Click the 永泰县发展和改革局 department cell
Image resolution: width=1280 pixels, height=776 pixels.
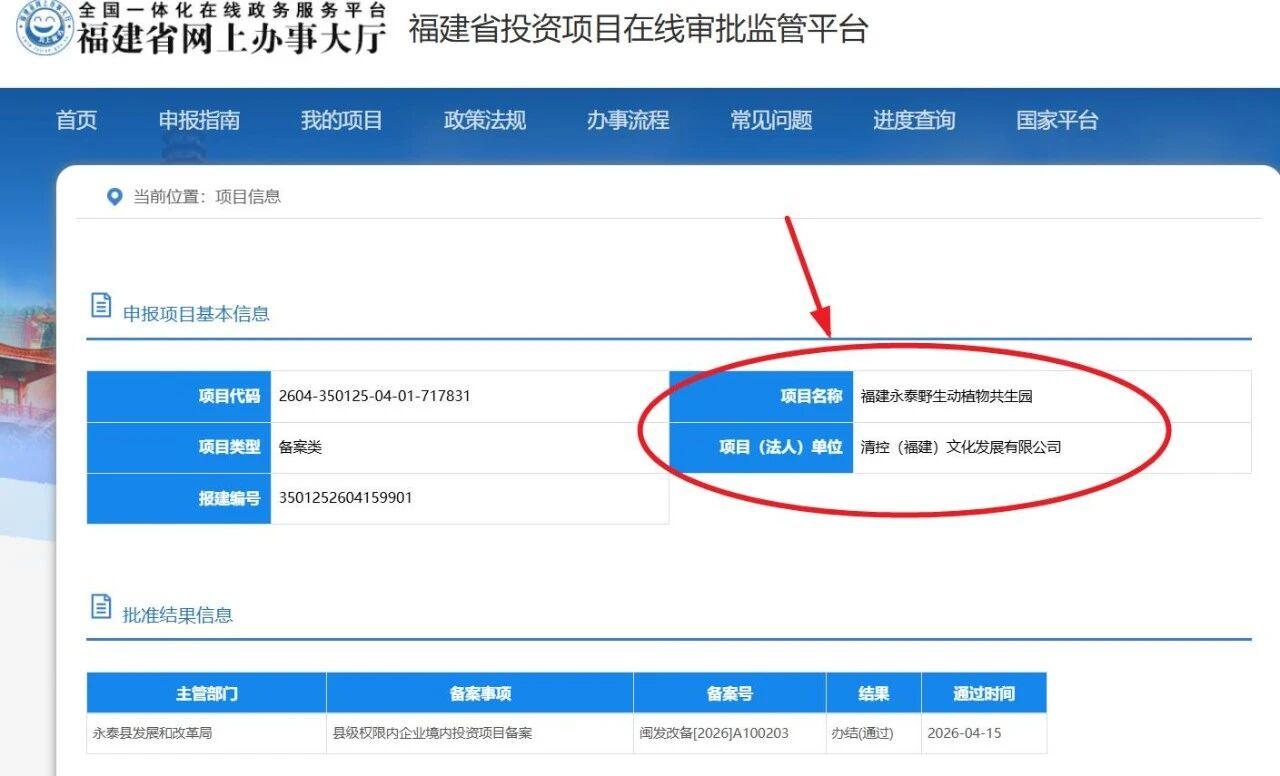(149, 733)
